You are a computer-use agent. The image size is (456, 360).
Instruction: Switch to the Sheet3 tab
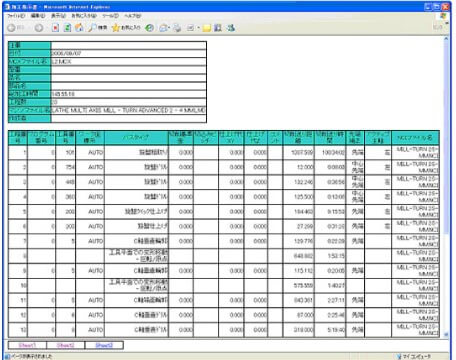104,345
